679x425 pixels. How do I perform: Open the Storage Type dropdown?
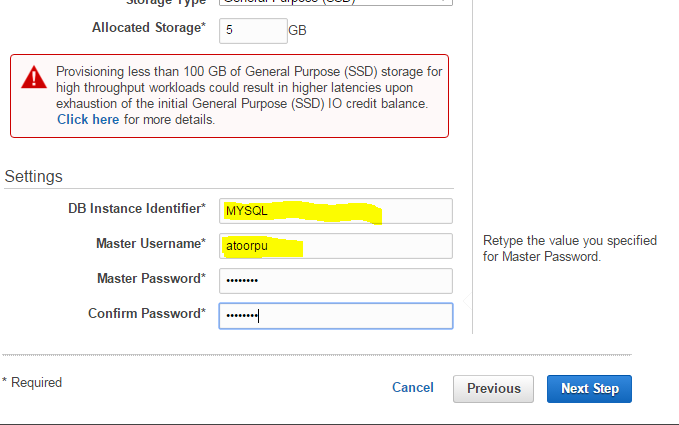[x=335, y=3]
